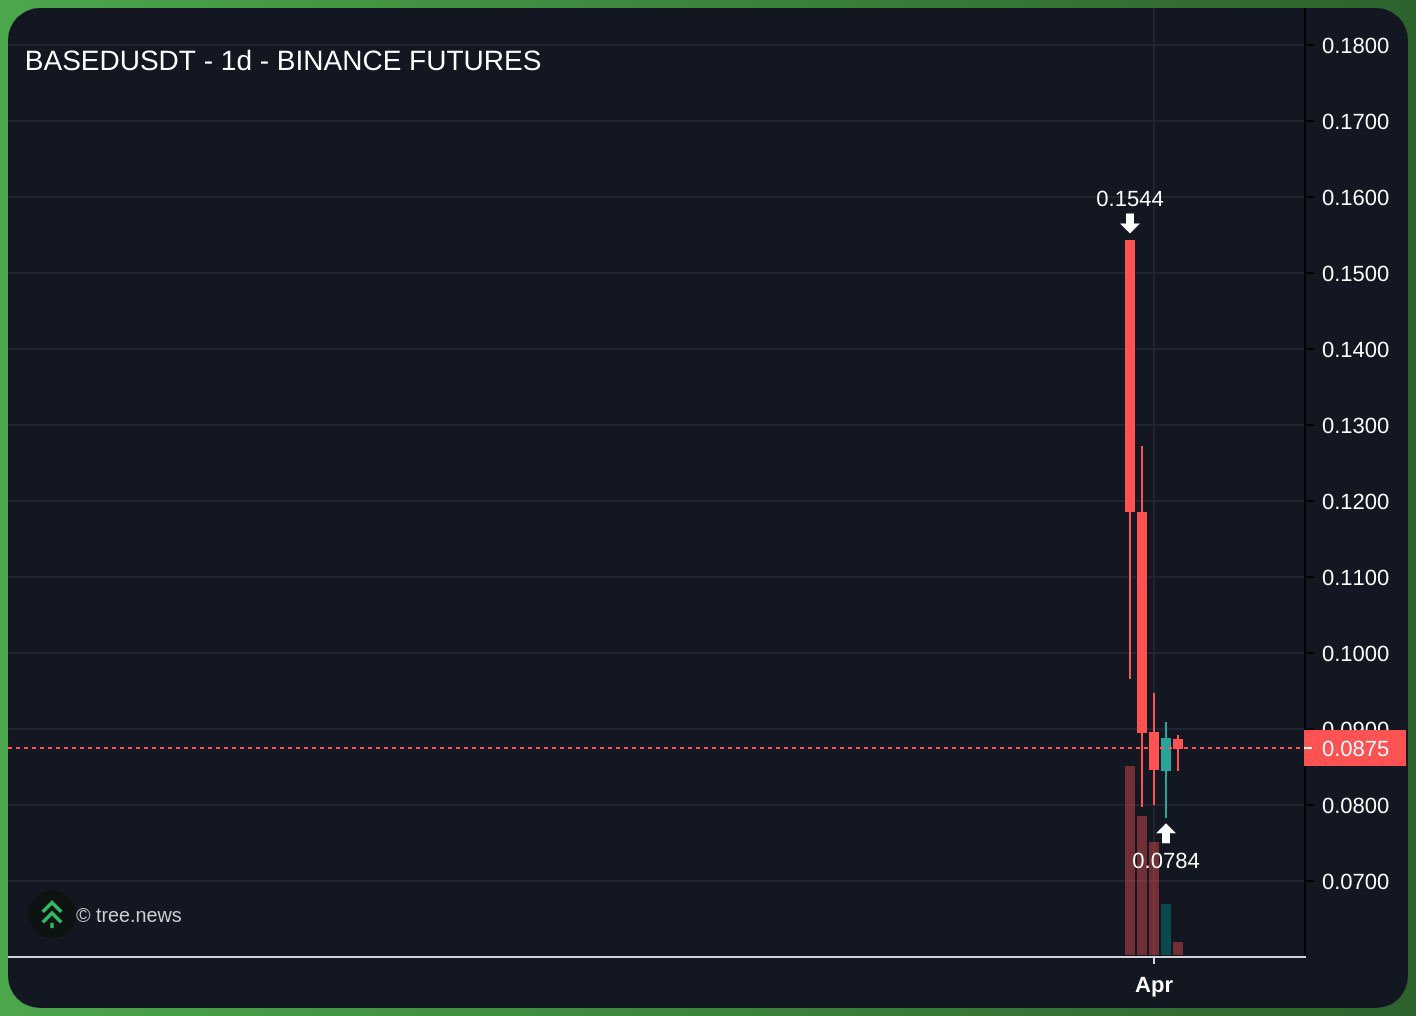
Task: Click the tallest red volume bar
Action: [x=1130, y=860]
